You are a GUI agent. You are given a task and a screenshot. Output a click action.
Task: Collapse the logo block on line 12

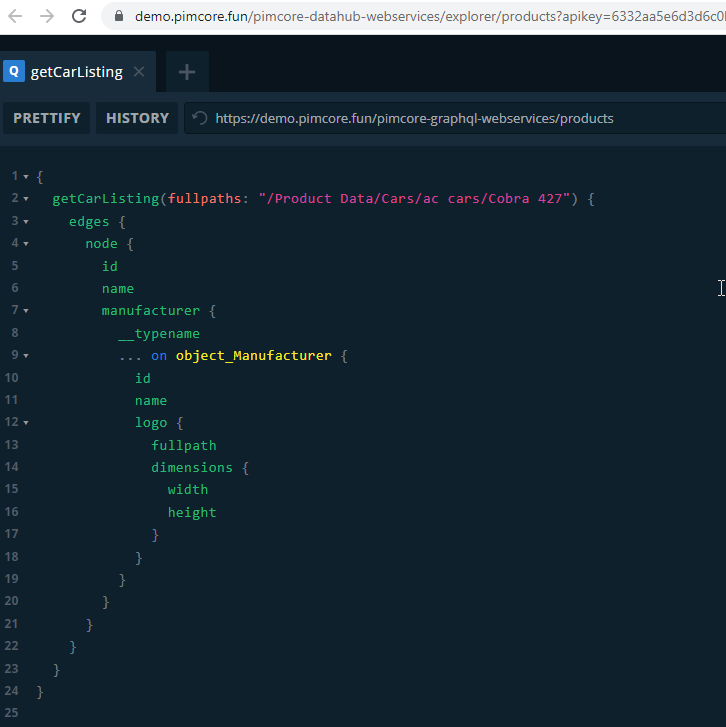tap(26, 423)
